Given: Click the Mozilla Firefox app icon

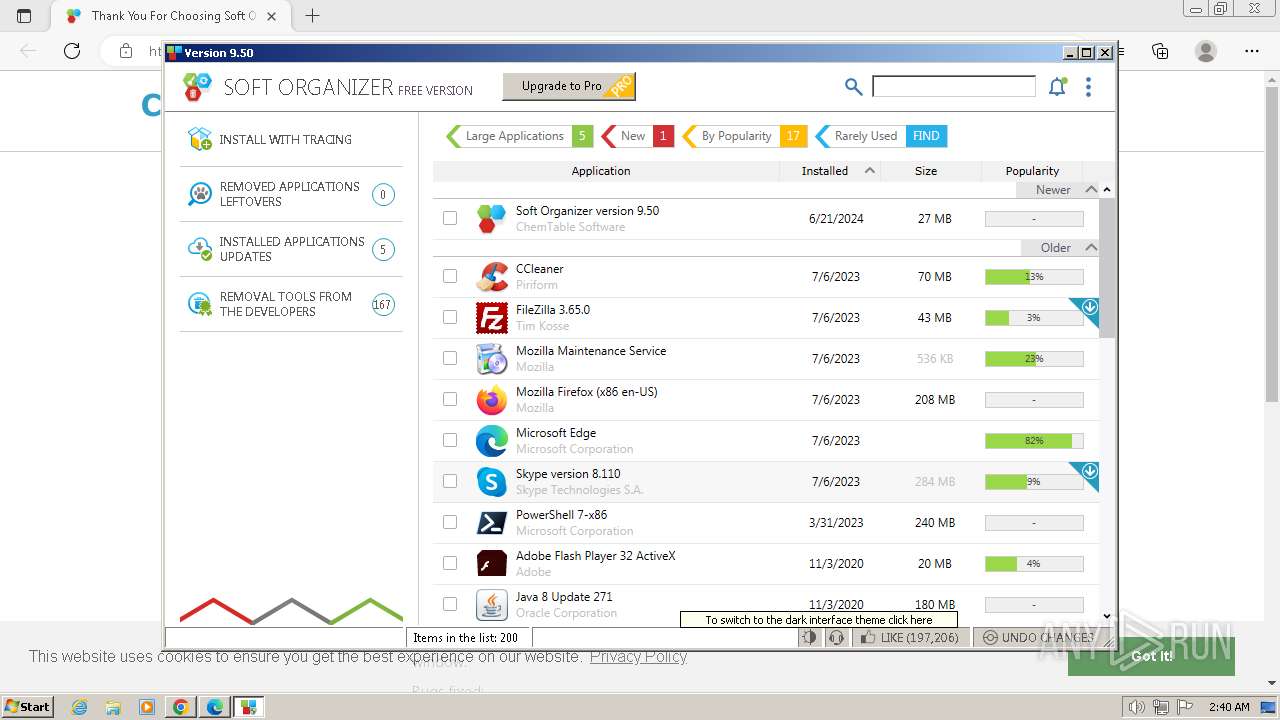Looking at the screenshot, I should pyautogui.click(x=491, y=399).
